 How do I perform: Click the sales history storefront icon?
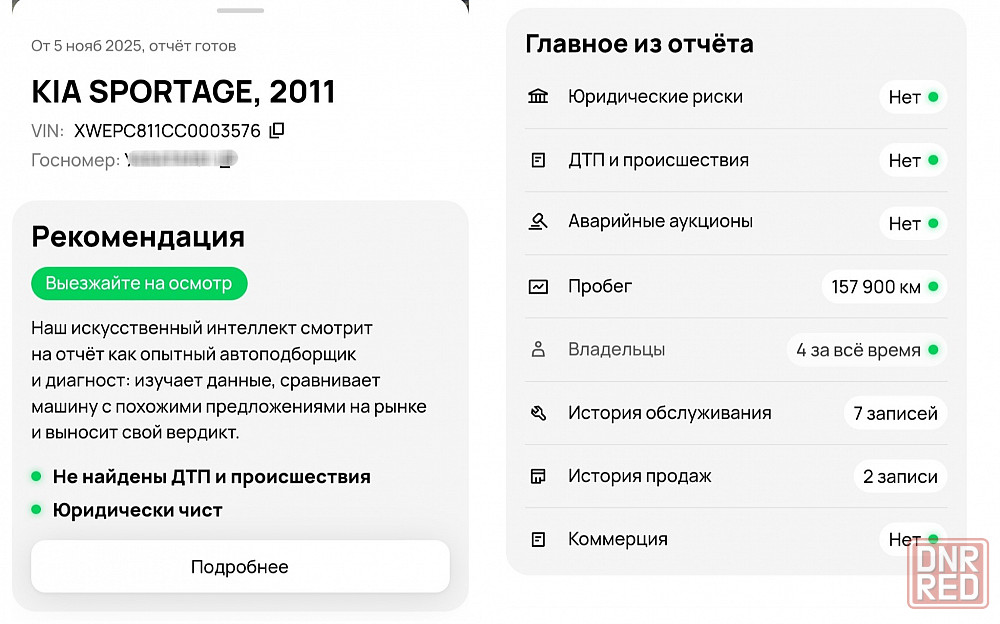538,476
